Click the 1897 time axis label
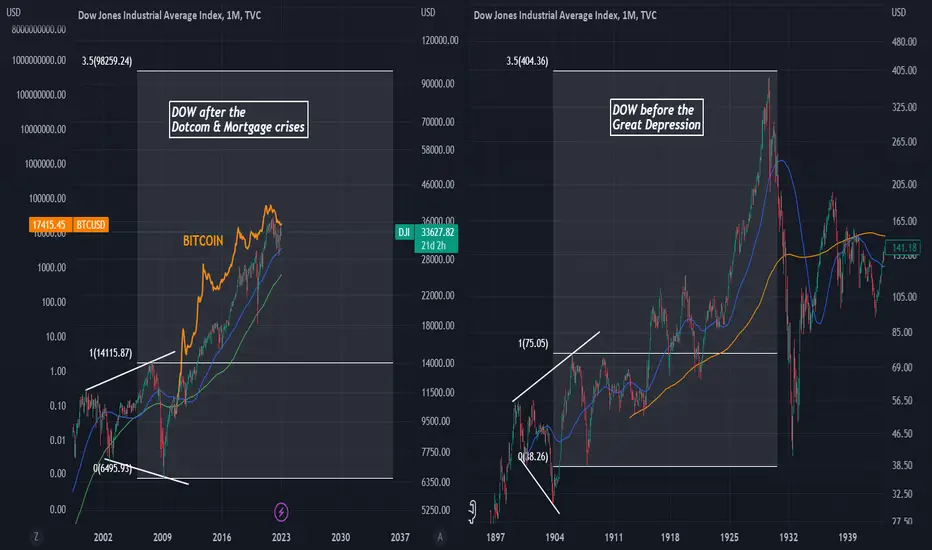This screenshot has width=932, height=550. (x=496, y=537)
